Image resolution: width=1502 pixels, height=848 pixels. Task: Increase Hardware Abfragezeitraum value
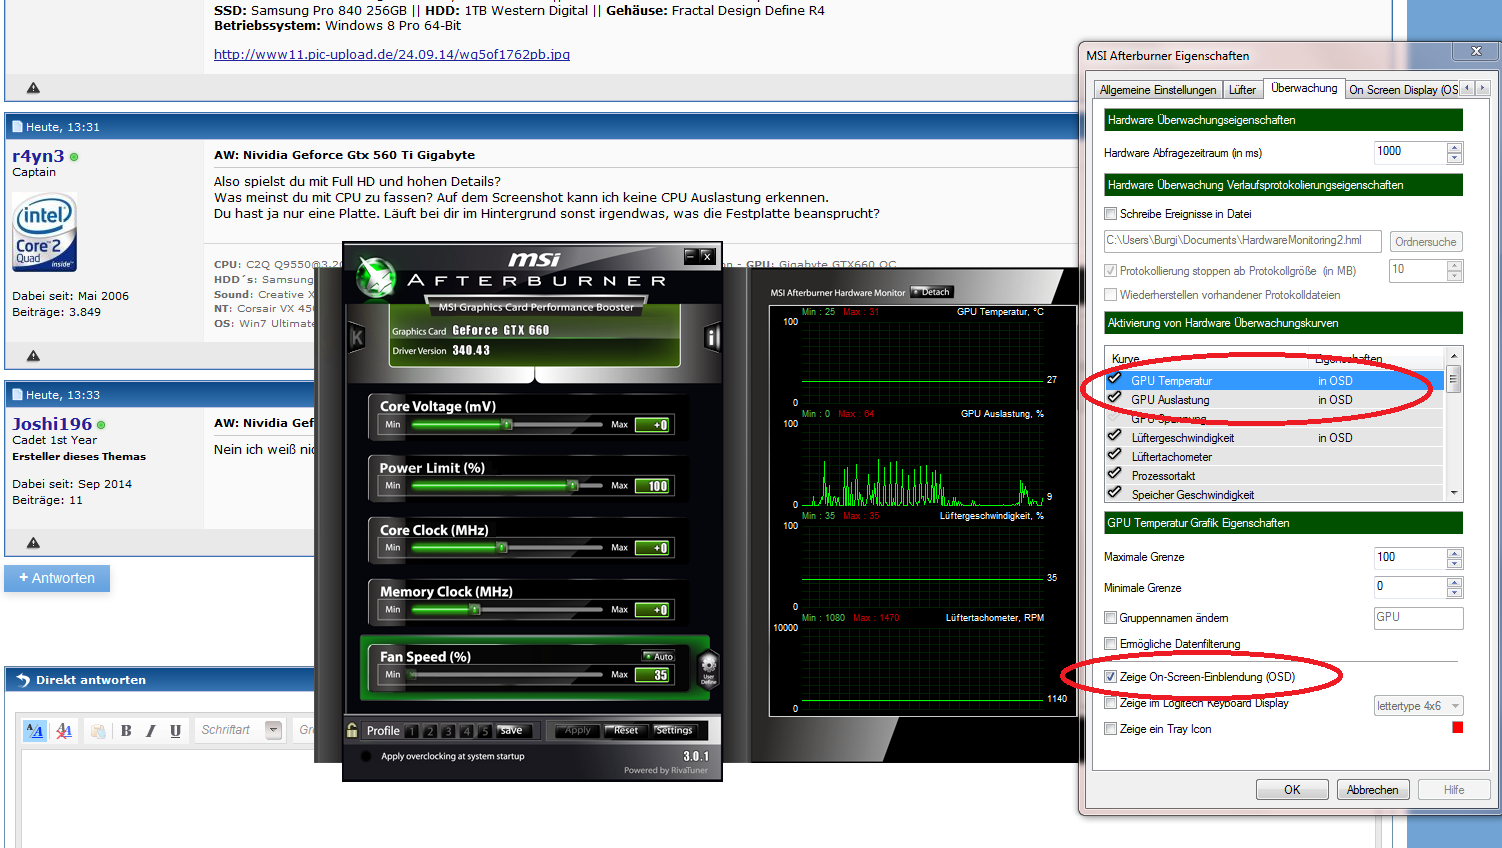point(1455,148)
